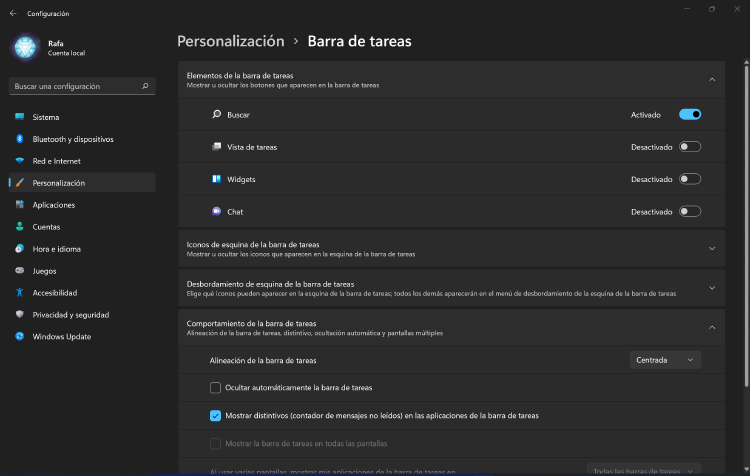This screenshot has height=476, width=750.
Task: Click the Accesibilidad figure icon
Action: [x=20, y=292]
